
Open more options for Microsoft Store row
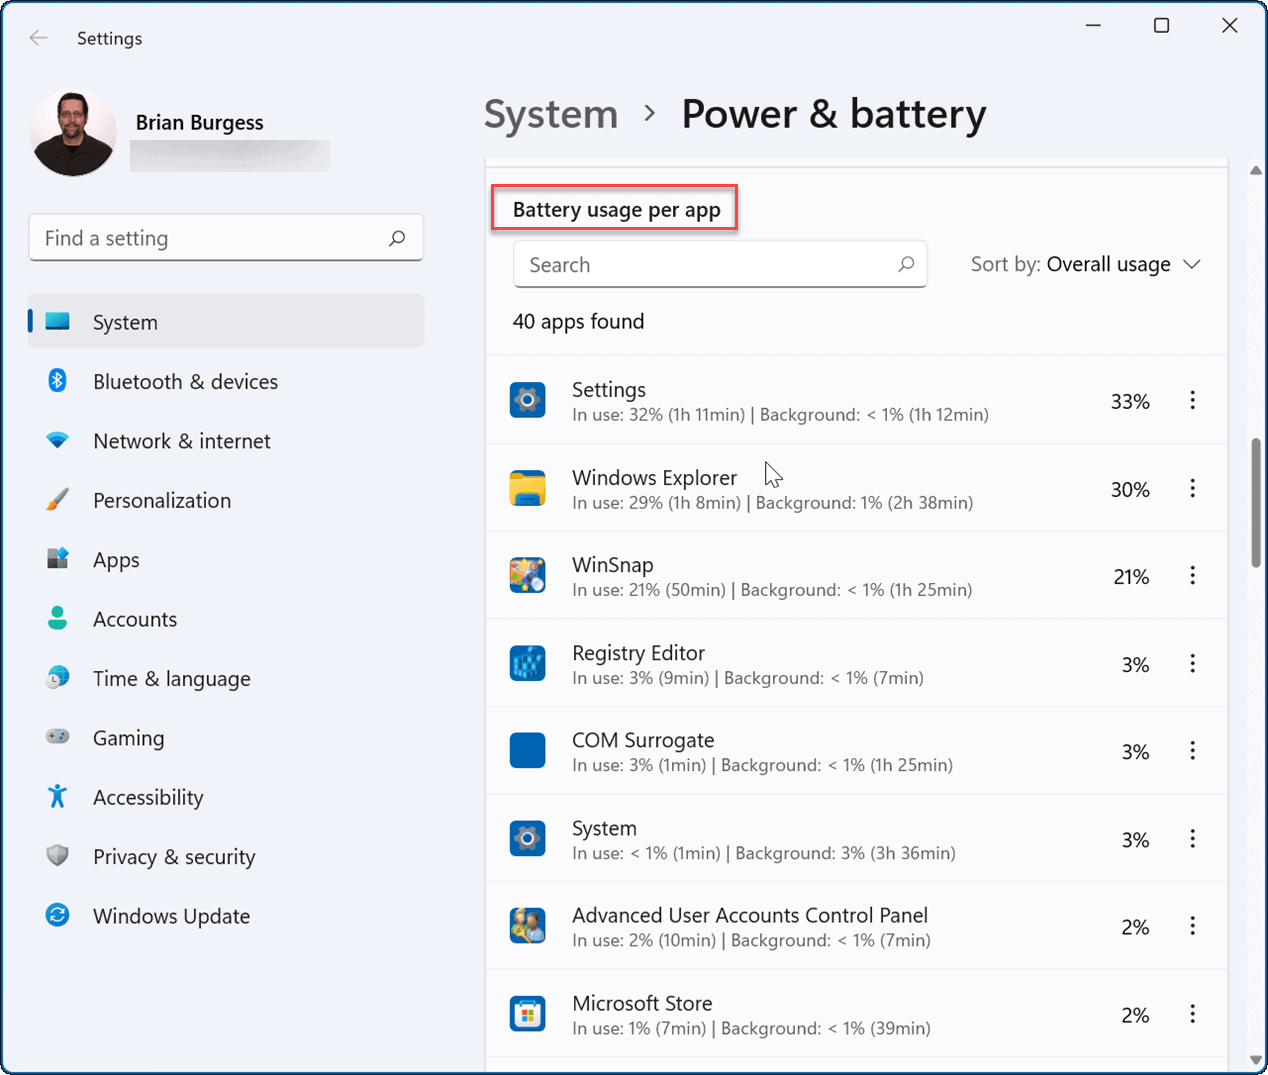1192,1013
